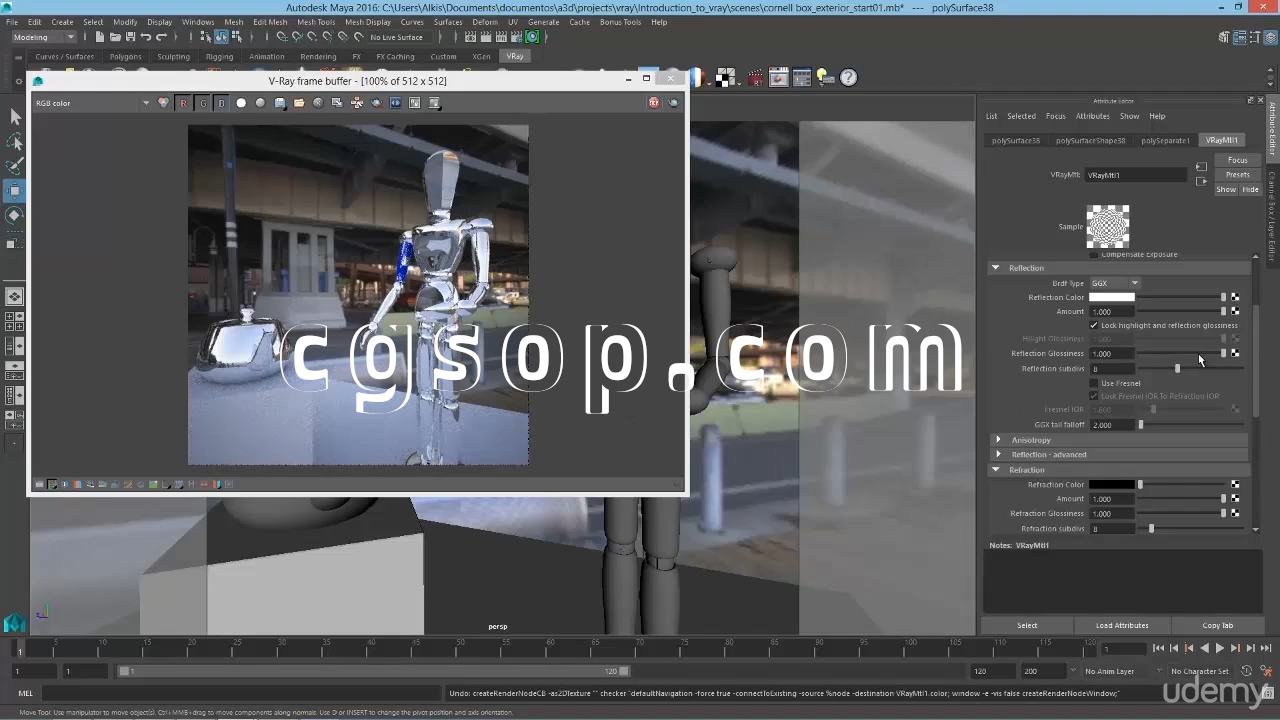Switch to the polySurfaceShape38 tab
This screenshot has width=1280, height=720.
1090,141
